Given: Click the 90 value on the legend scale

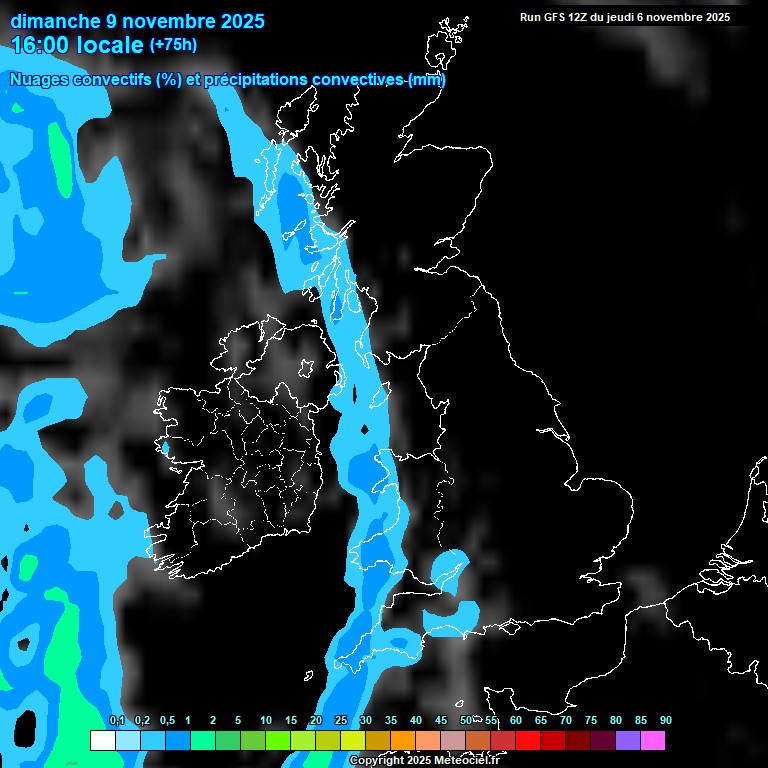Looking at the screenshot, I should 665,721.
